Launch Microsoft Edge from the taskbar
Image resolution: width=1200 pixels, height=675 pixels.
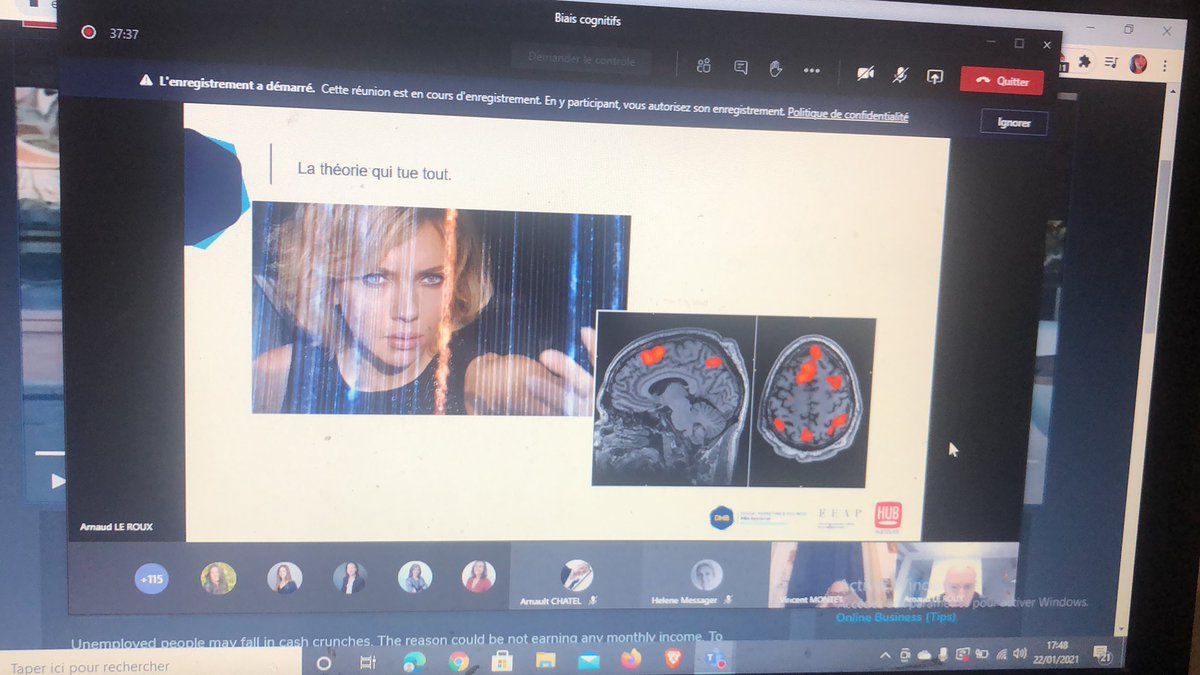coord(414,661)
